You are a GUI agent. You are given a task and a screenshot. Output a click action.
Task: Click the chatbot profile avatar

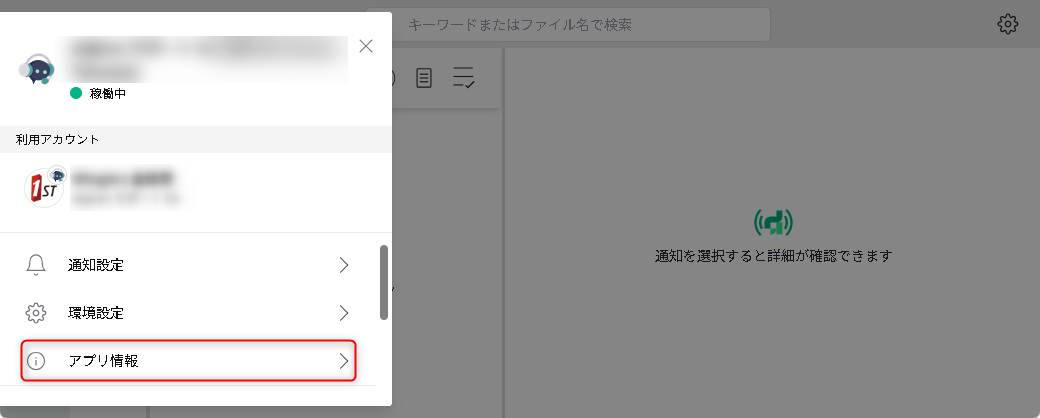(36, 68)
